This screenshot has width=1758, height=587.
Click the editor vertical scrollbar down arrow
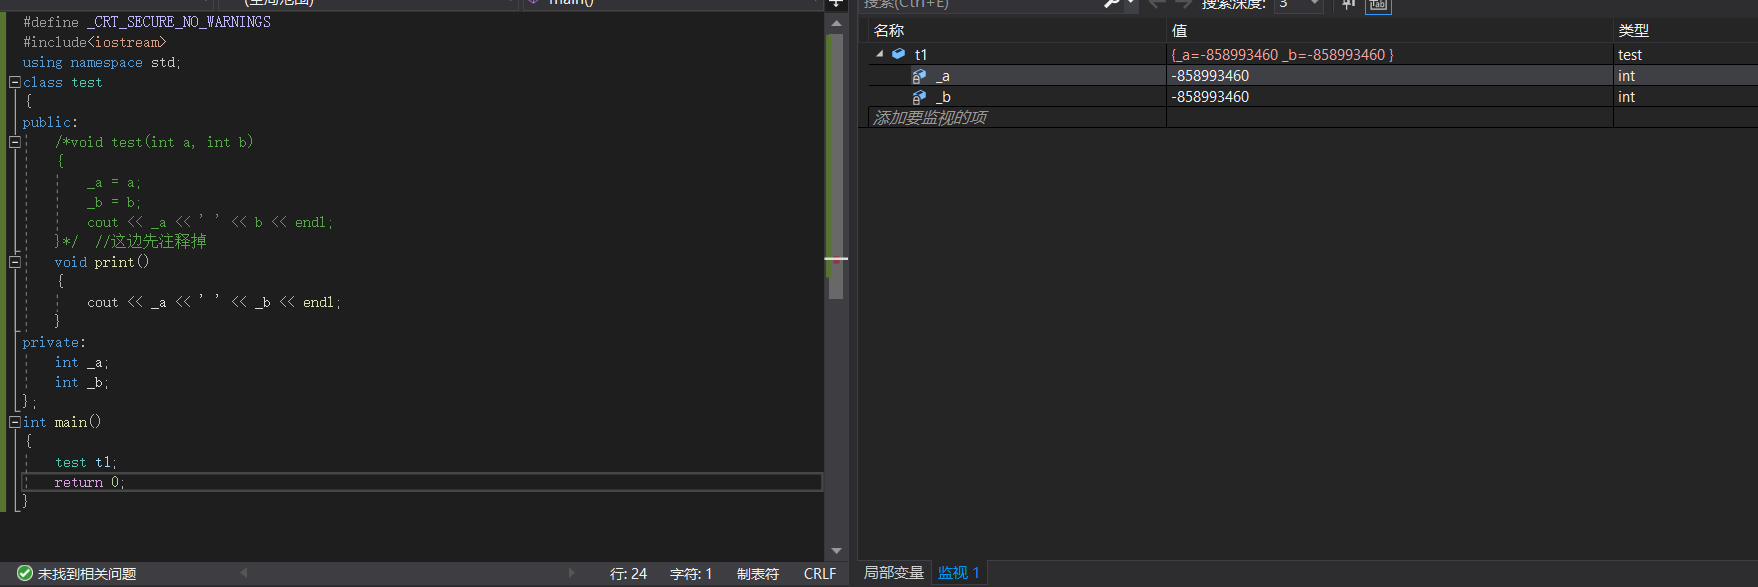click(836, 551)
